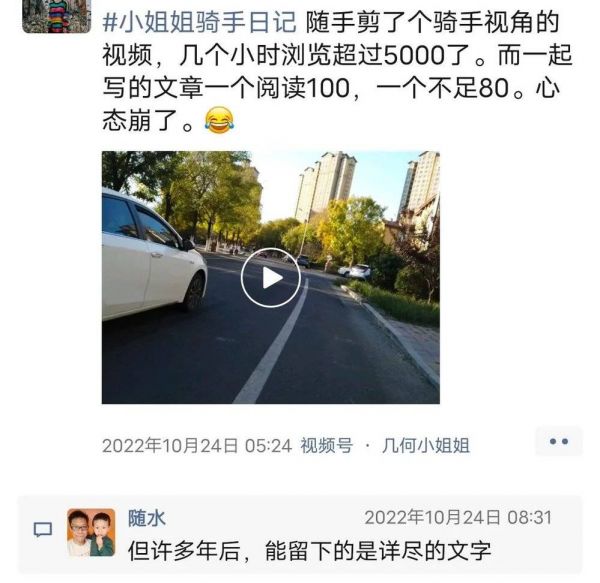600x583 pixels.
Task: Tap the gray comment box background
Action: 300,534
